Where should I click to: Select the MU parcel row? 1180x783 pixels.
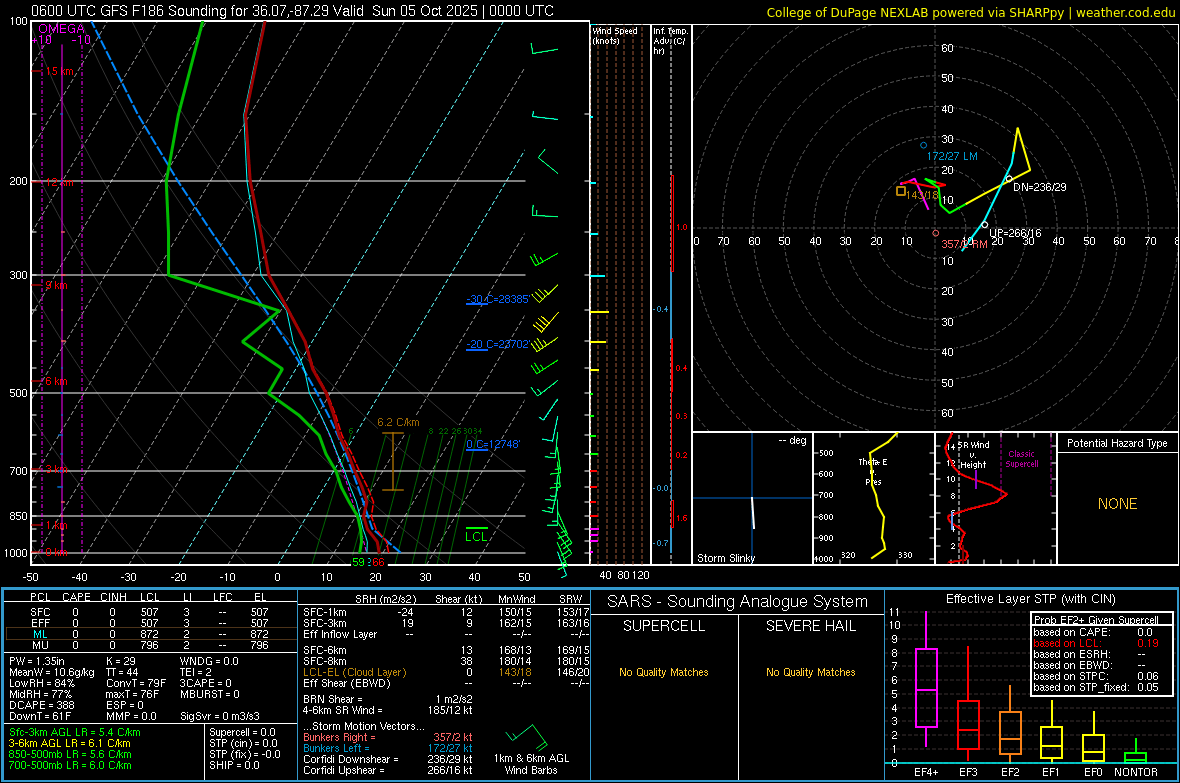click(x=150, y=644)
